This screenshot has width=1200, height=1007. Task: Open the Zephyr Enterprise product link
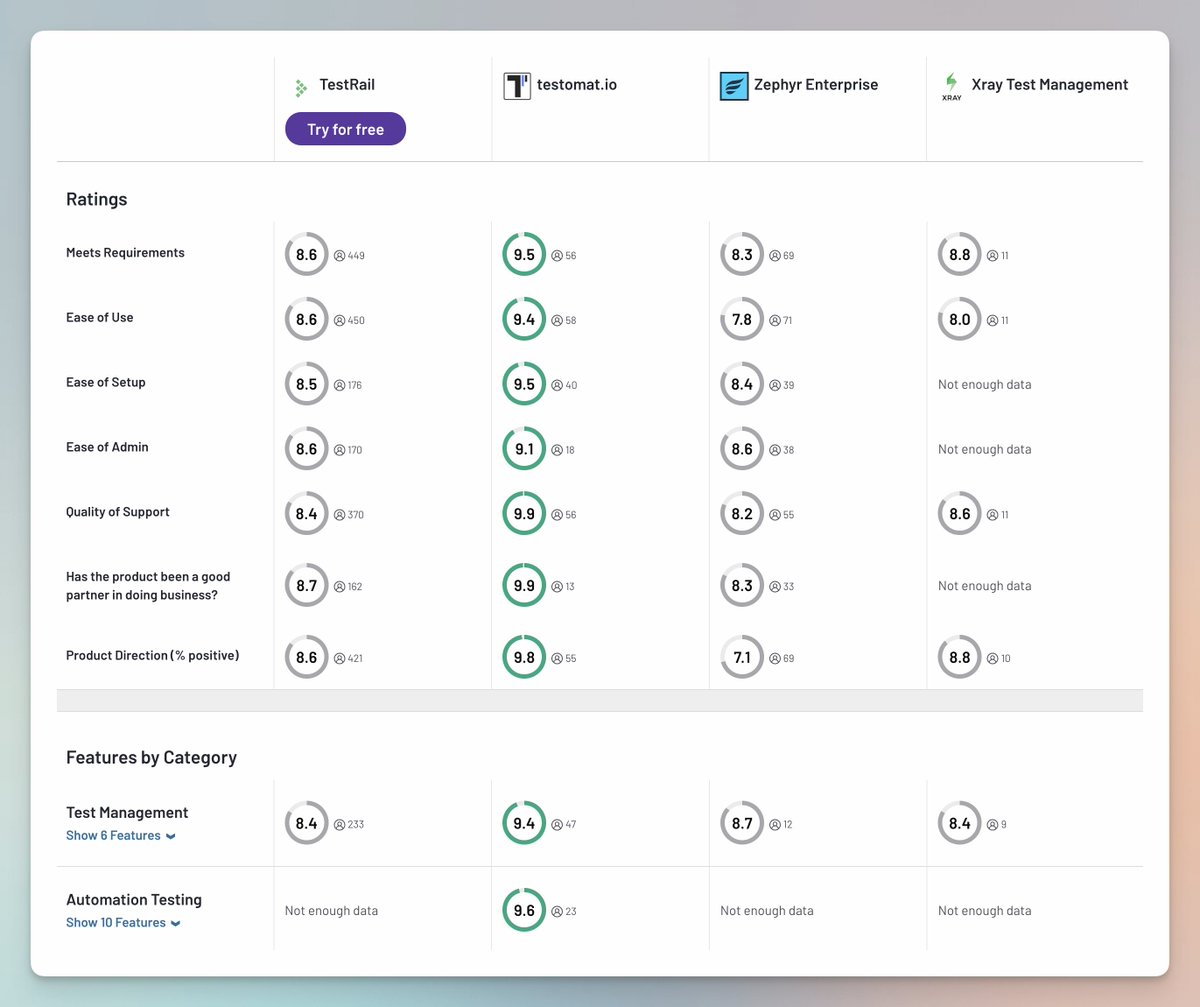[x=817, y=85]
